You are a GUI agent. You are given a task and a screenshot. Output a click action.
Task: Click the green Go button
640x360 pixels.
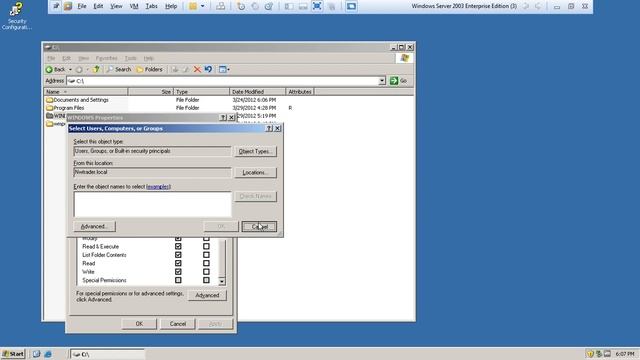[398, 81]
